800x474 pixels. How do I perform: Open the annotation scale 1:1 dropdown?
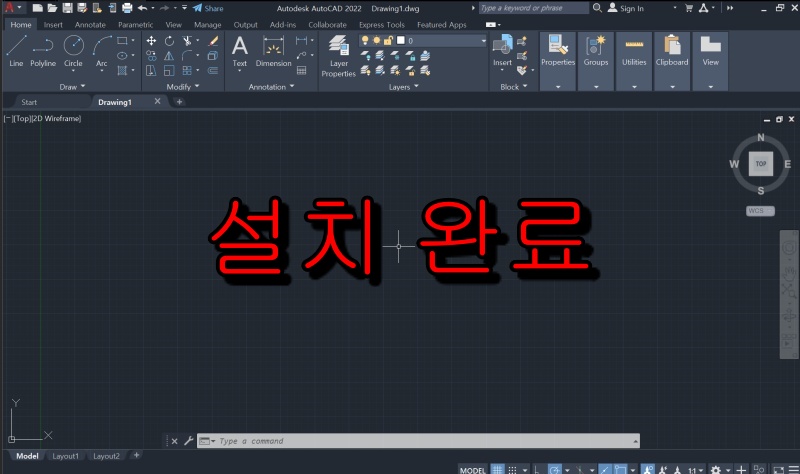tap(696, 470)
